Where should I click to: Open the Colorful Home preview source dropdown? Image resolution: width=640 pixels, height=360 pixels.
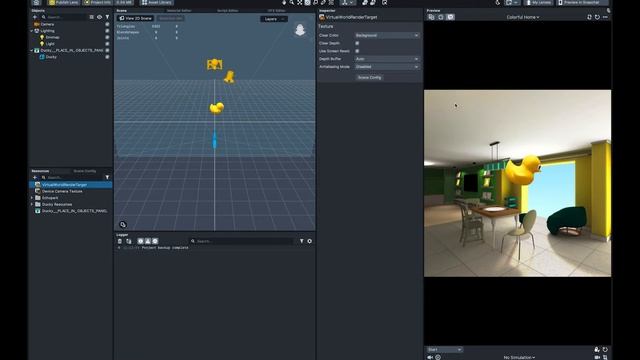click(x=523, y=17)
